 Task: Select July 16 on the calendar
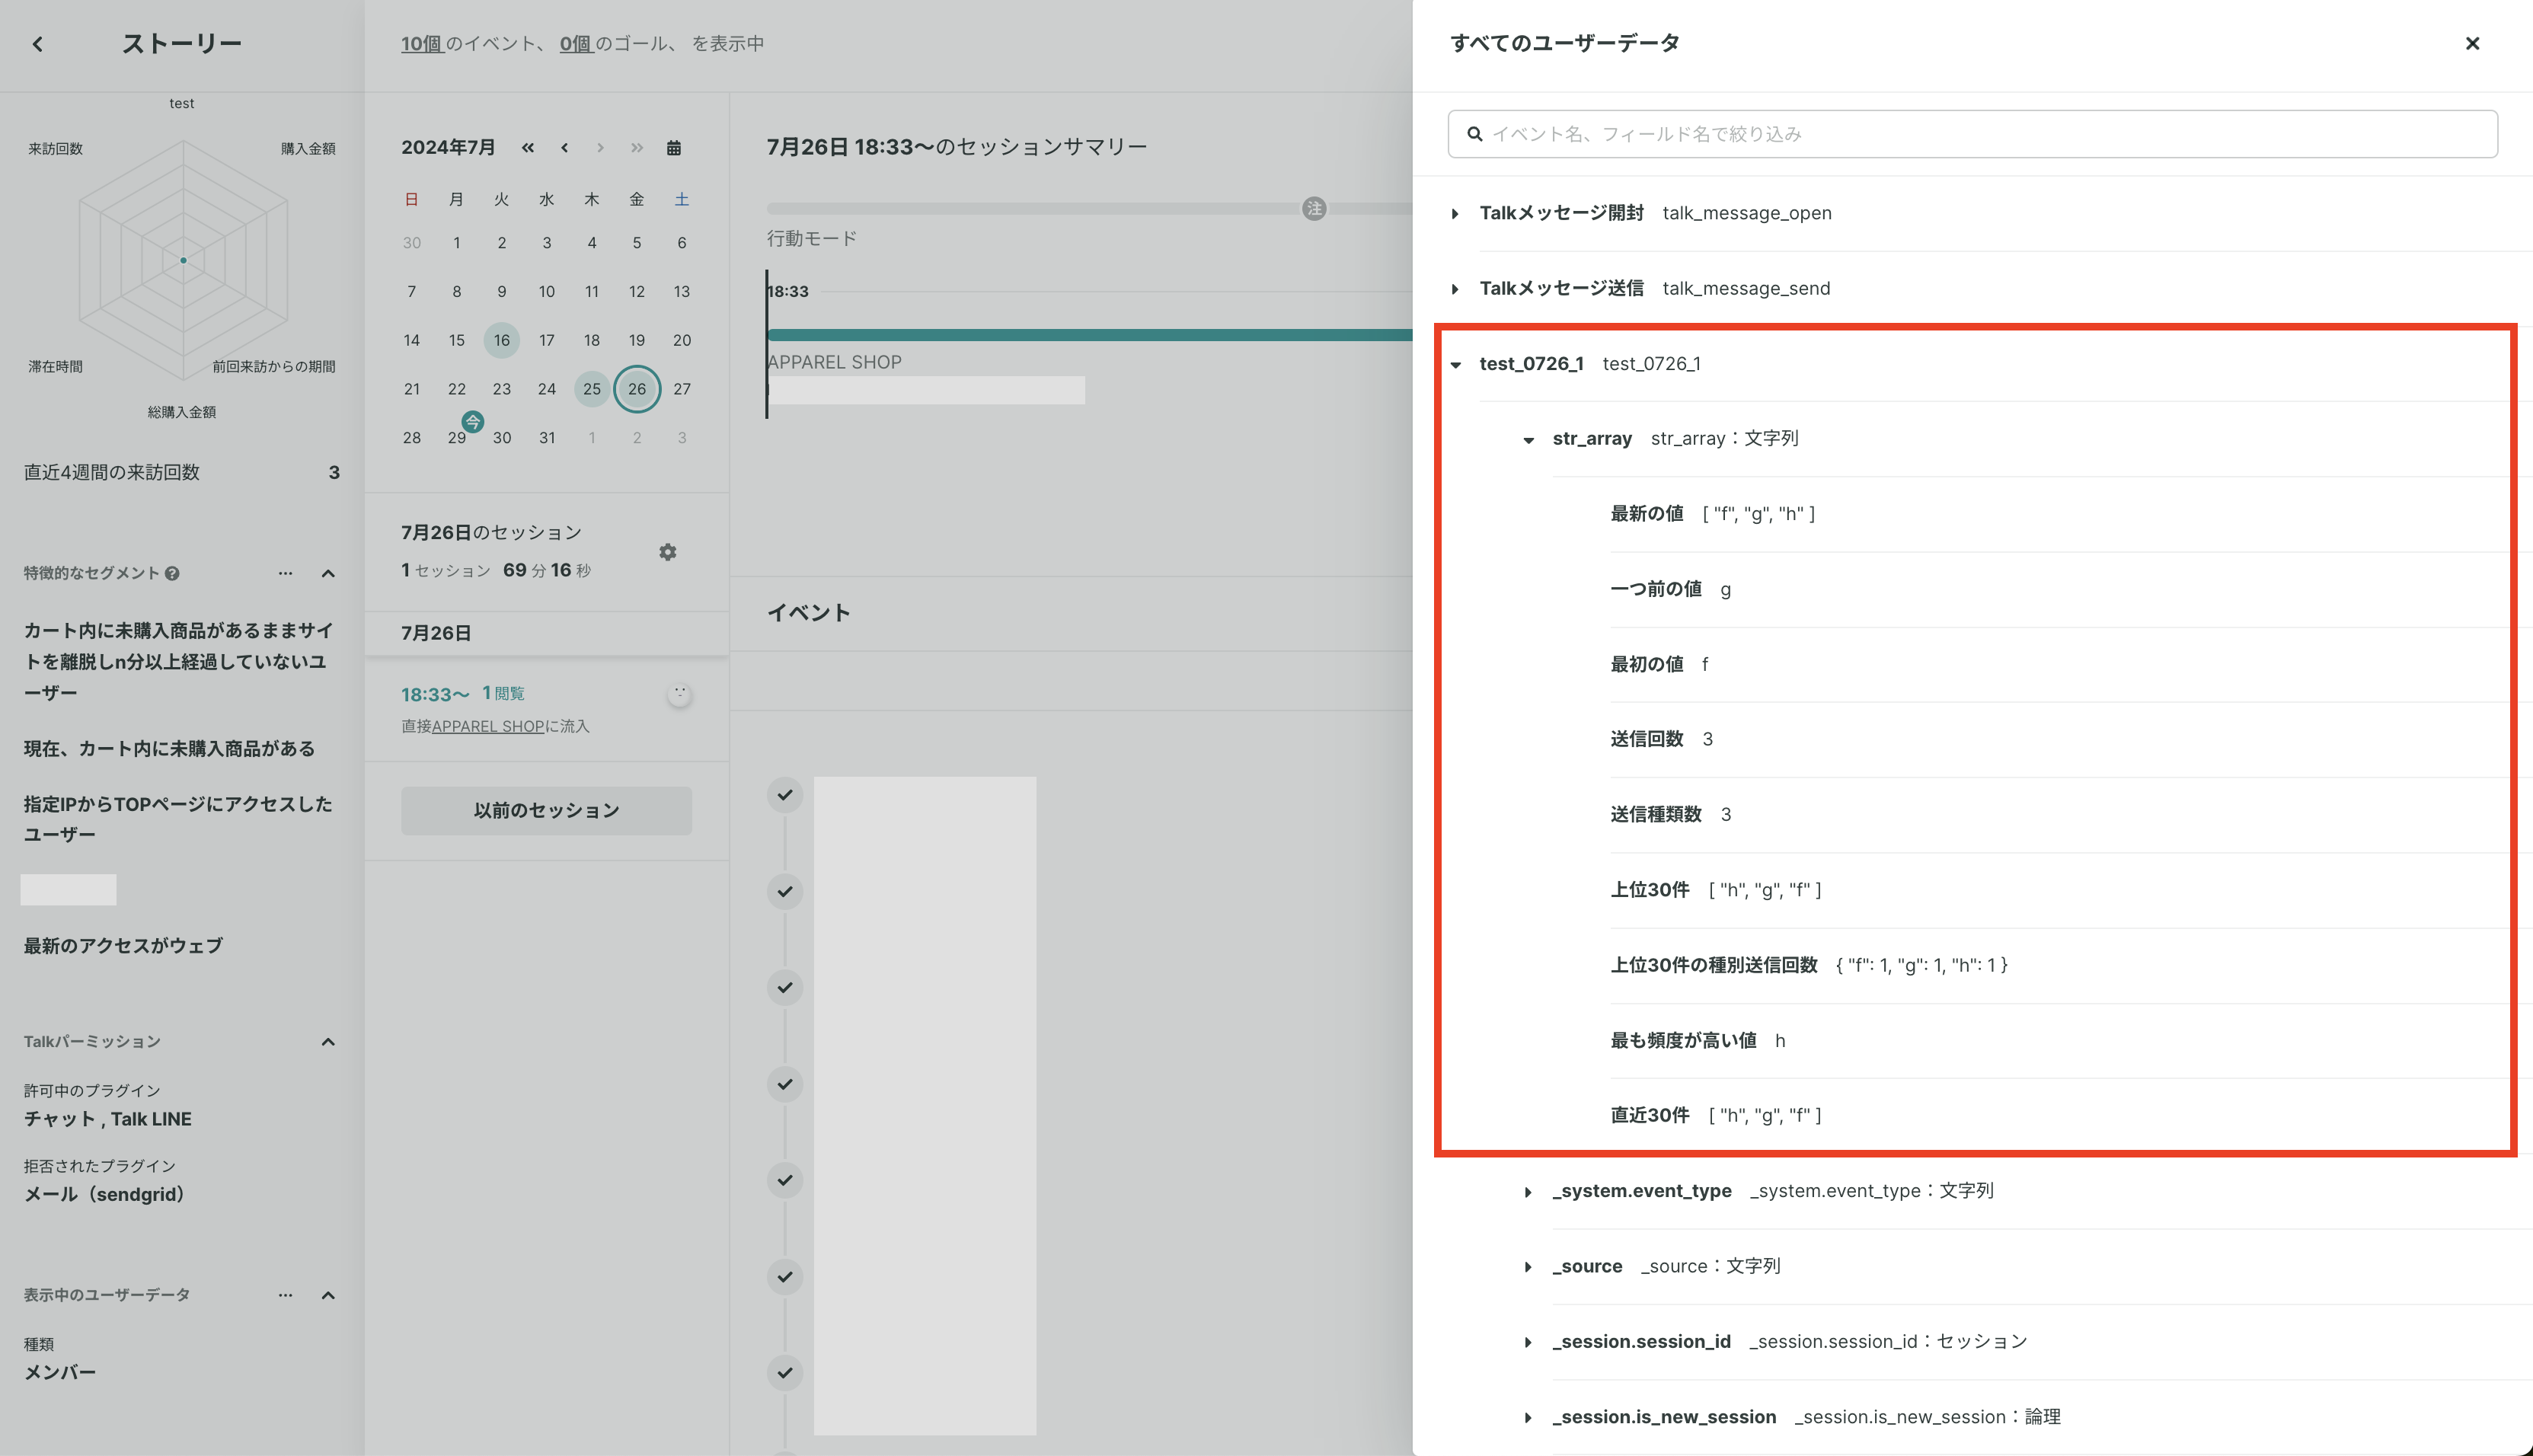point(502,340)
